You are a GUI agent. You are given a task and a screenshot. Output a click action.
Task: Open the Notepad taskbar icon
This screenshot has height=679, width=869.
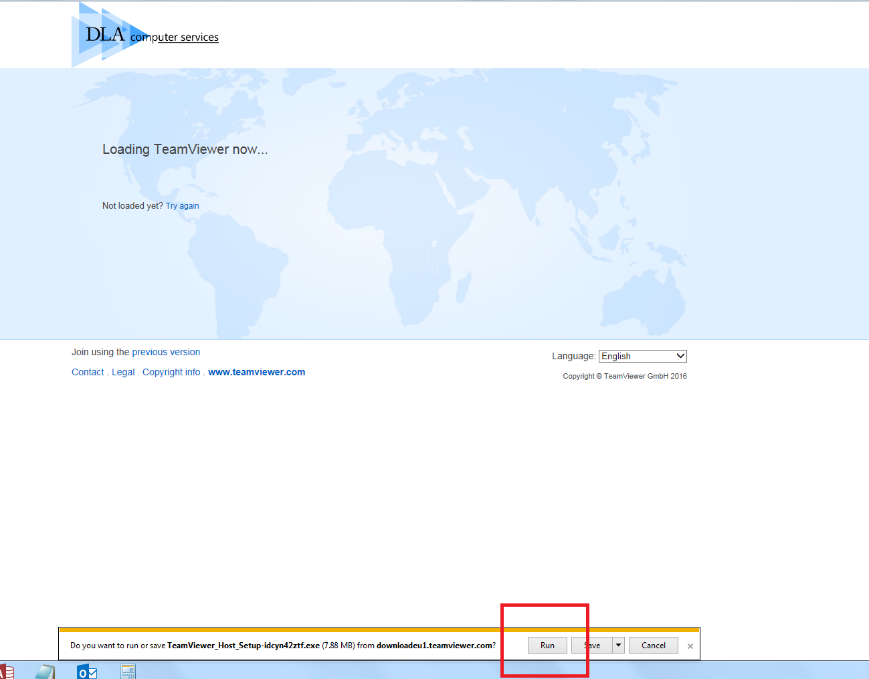pyautogui.click(x=45, y=672)
